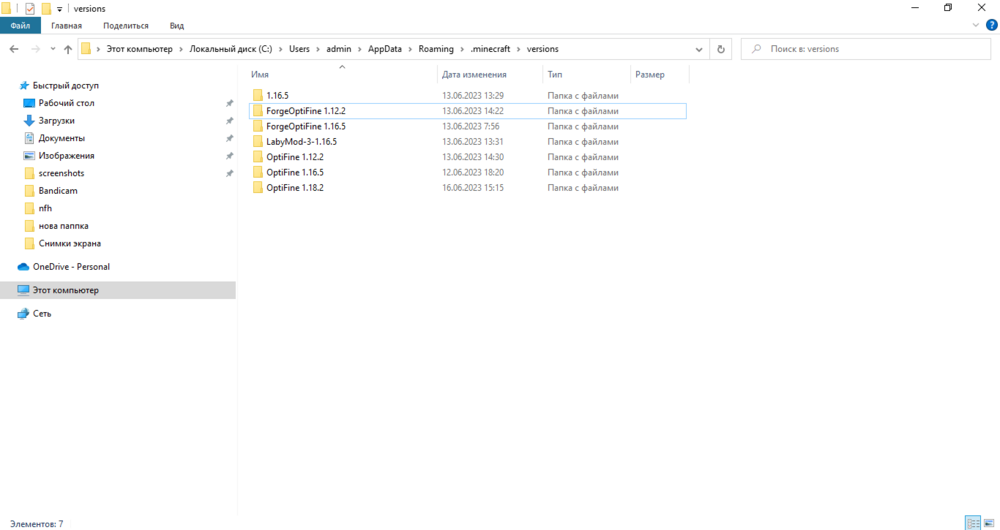This screenshot has height=530, width=1000.
Task: Click the New folder quick access icon in the title bar
Action: pos(46,8)
